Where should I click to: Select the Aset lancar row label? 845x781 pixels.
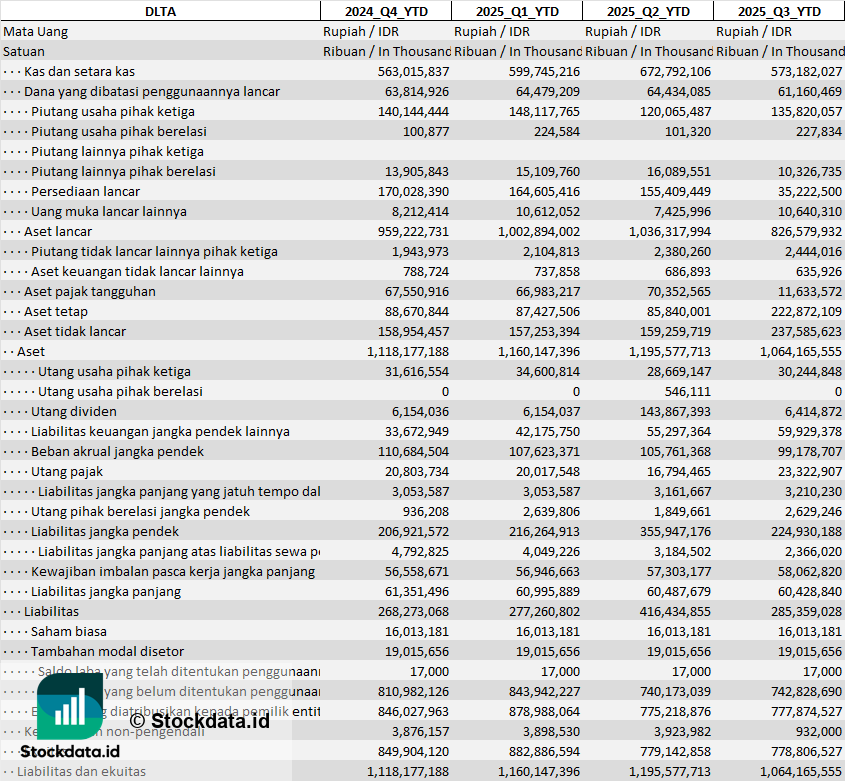pyautogui.click(x=58, y=231)
